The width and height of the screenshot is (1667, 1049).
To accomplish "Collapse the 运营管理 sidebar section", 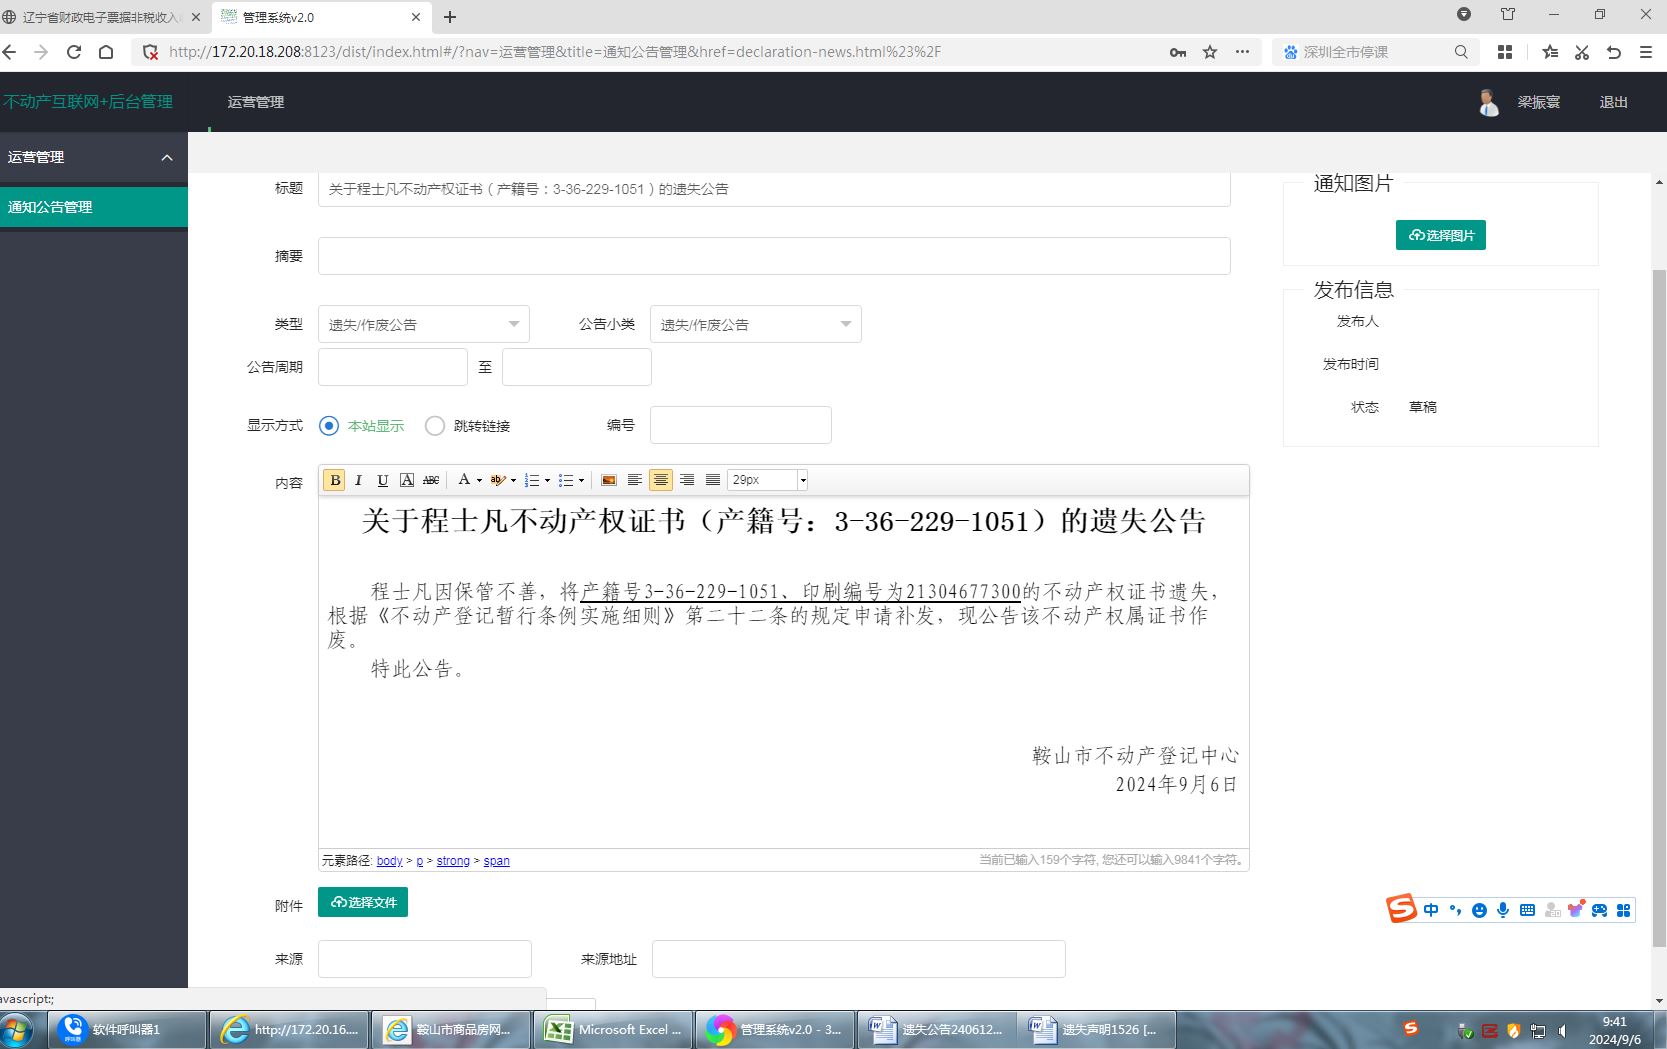I will [167, 157].
